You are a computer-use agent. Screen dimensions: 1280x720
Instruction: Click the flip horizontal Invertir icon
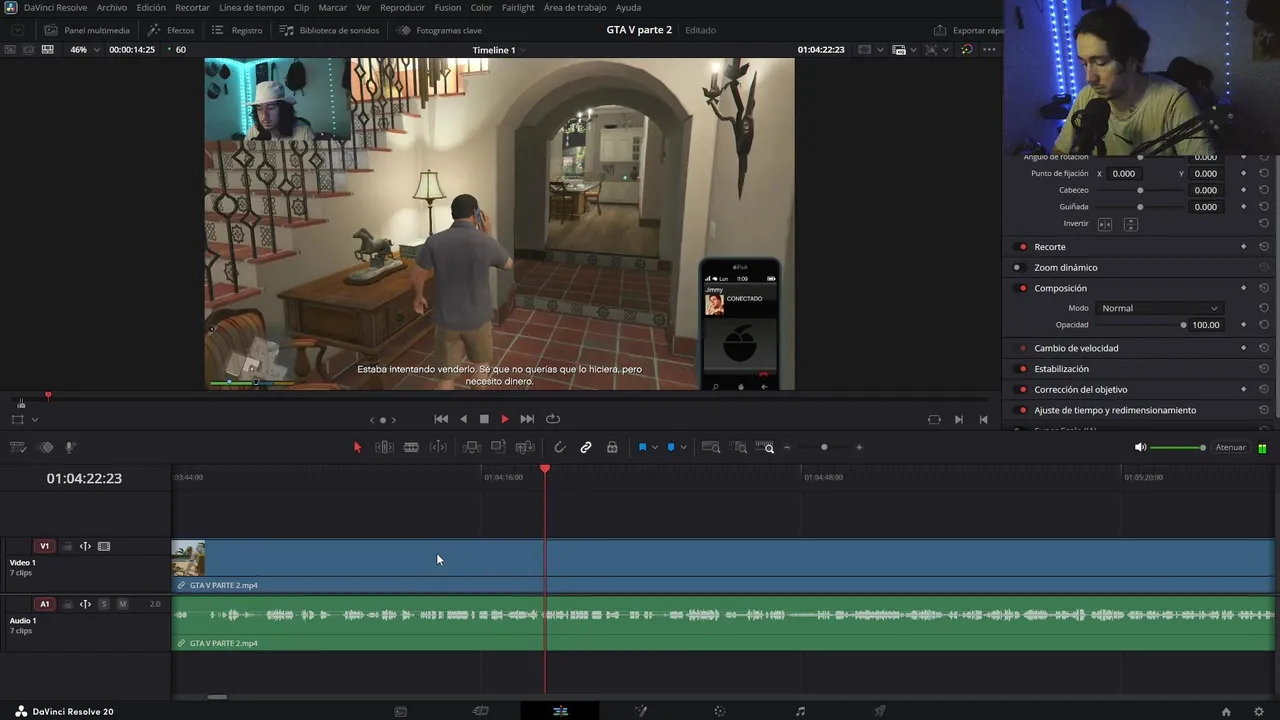(x=1105, y=224)
